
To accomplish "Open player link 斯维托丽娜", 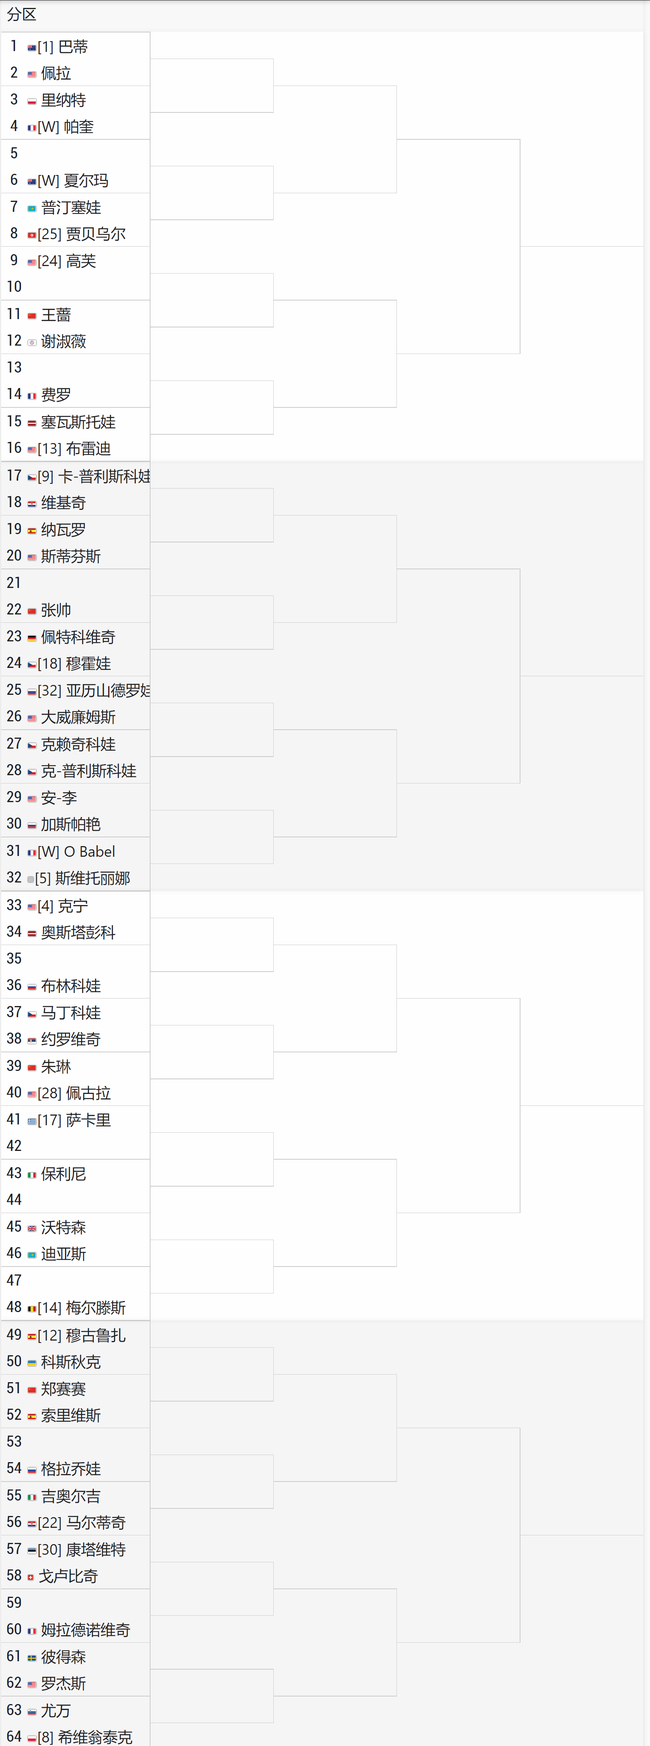I will click(92, 878).
